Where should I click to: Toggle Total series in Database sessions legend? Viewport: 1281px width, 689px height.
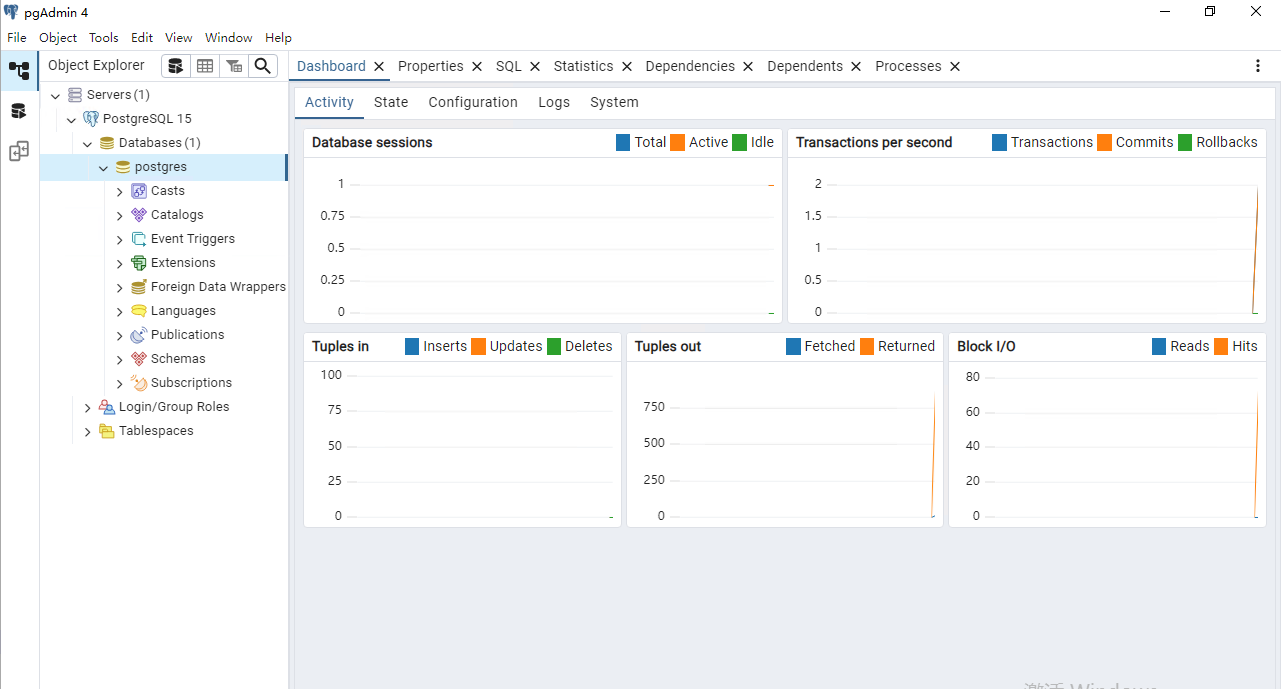(641, 142)
